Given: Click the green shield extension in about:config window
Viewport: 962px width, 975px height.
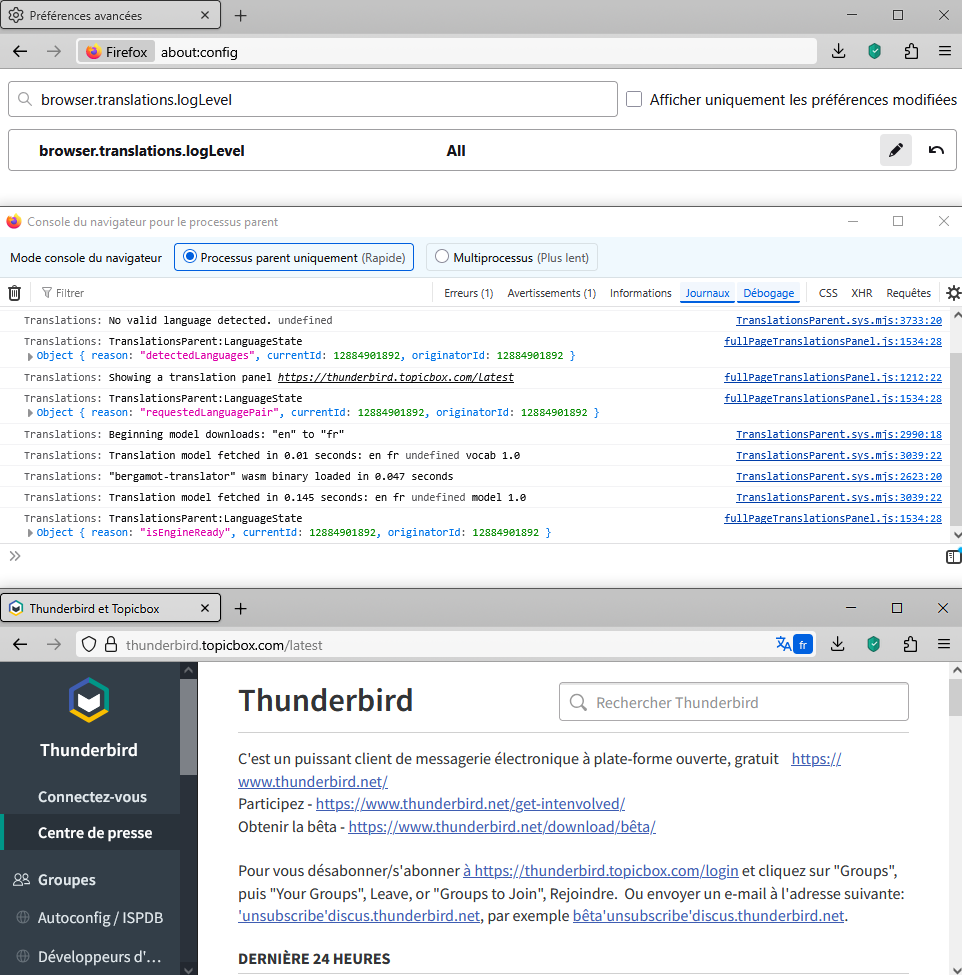Looking at the screenshot, I should (x=874, y=52).
